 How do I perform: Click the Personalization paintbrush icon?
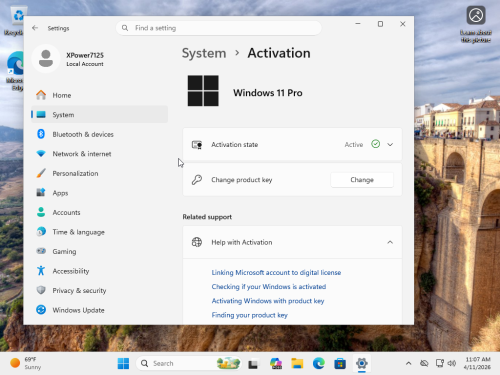tap(41, 173)
